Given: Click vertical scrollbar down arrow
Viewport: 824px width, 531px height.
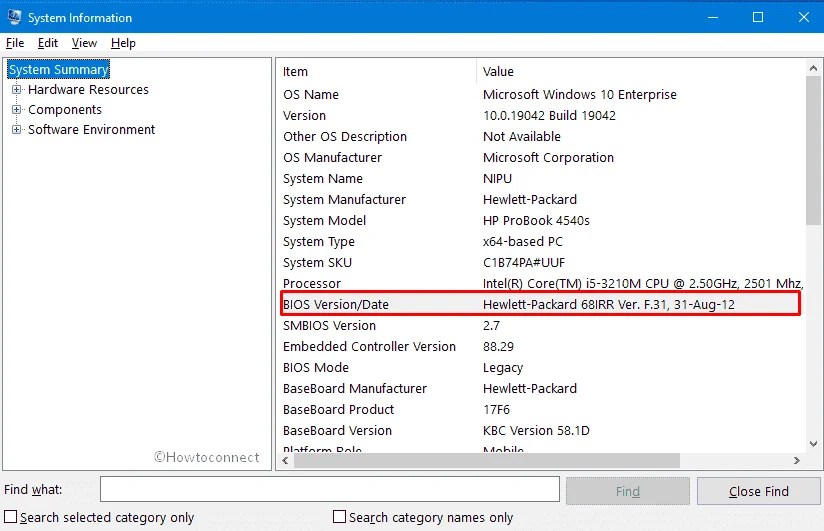Looking at the screenshot, I should (x=813, y=444).
